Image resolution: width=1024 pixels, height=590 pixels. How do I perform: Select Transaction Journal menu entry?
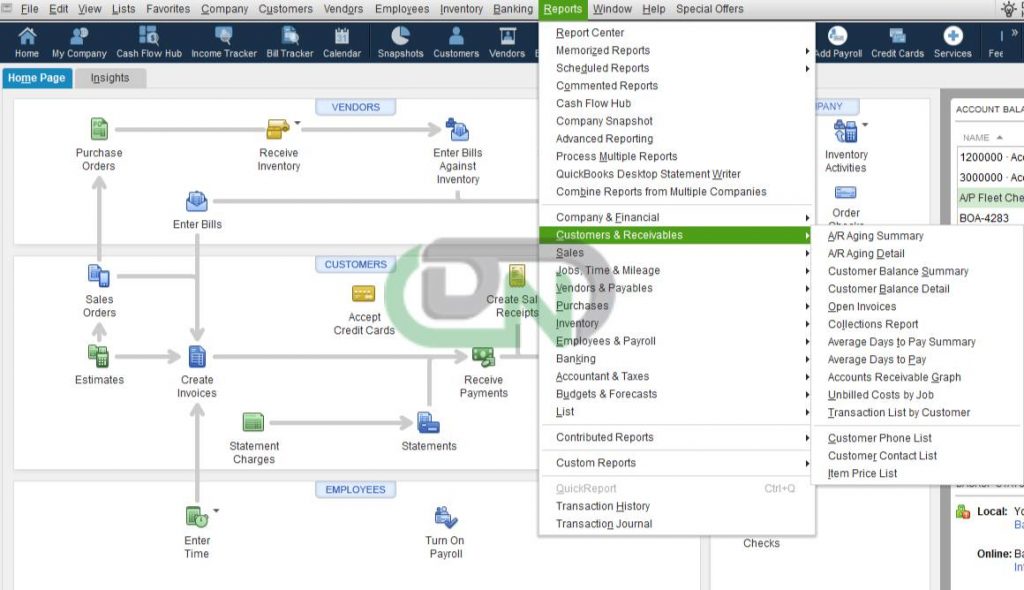(603, 523)
